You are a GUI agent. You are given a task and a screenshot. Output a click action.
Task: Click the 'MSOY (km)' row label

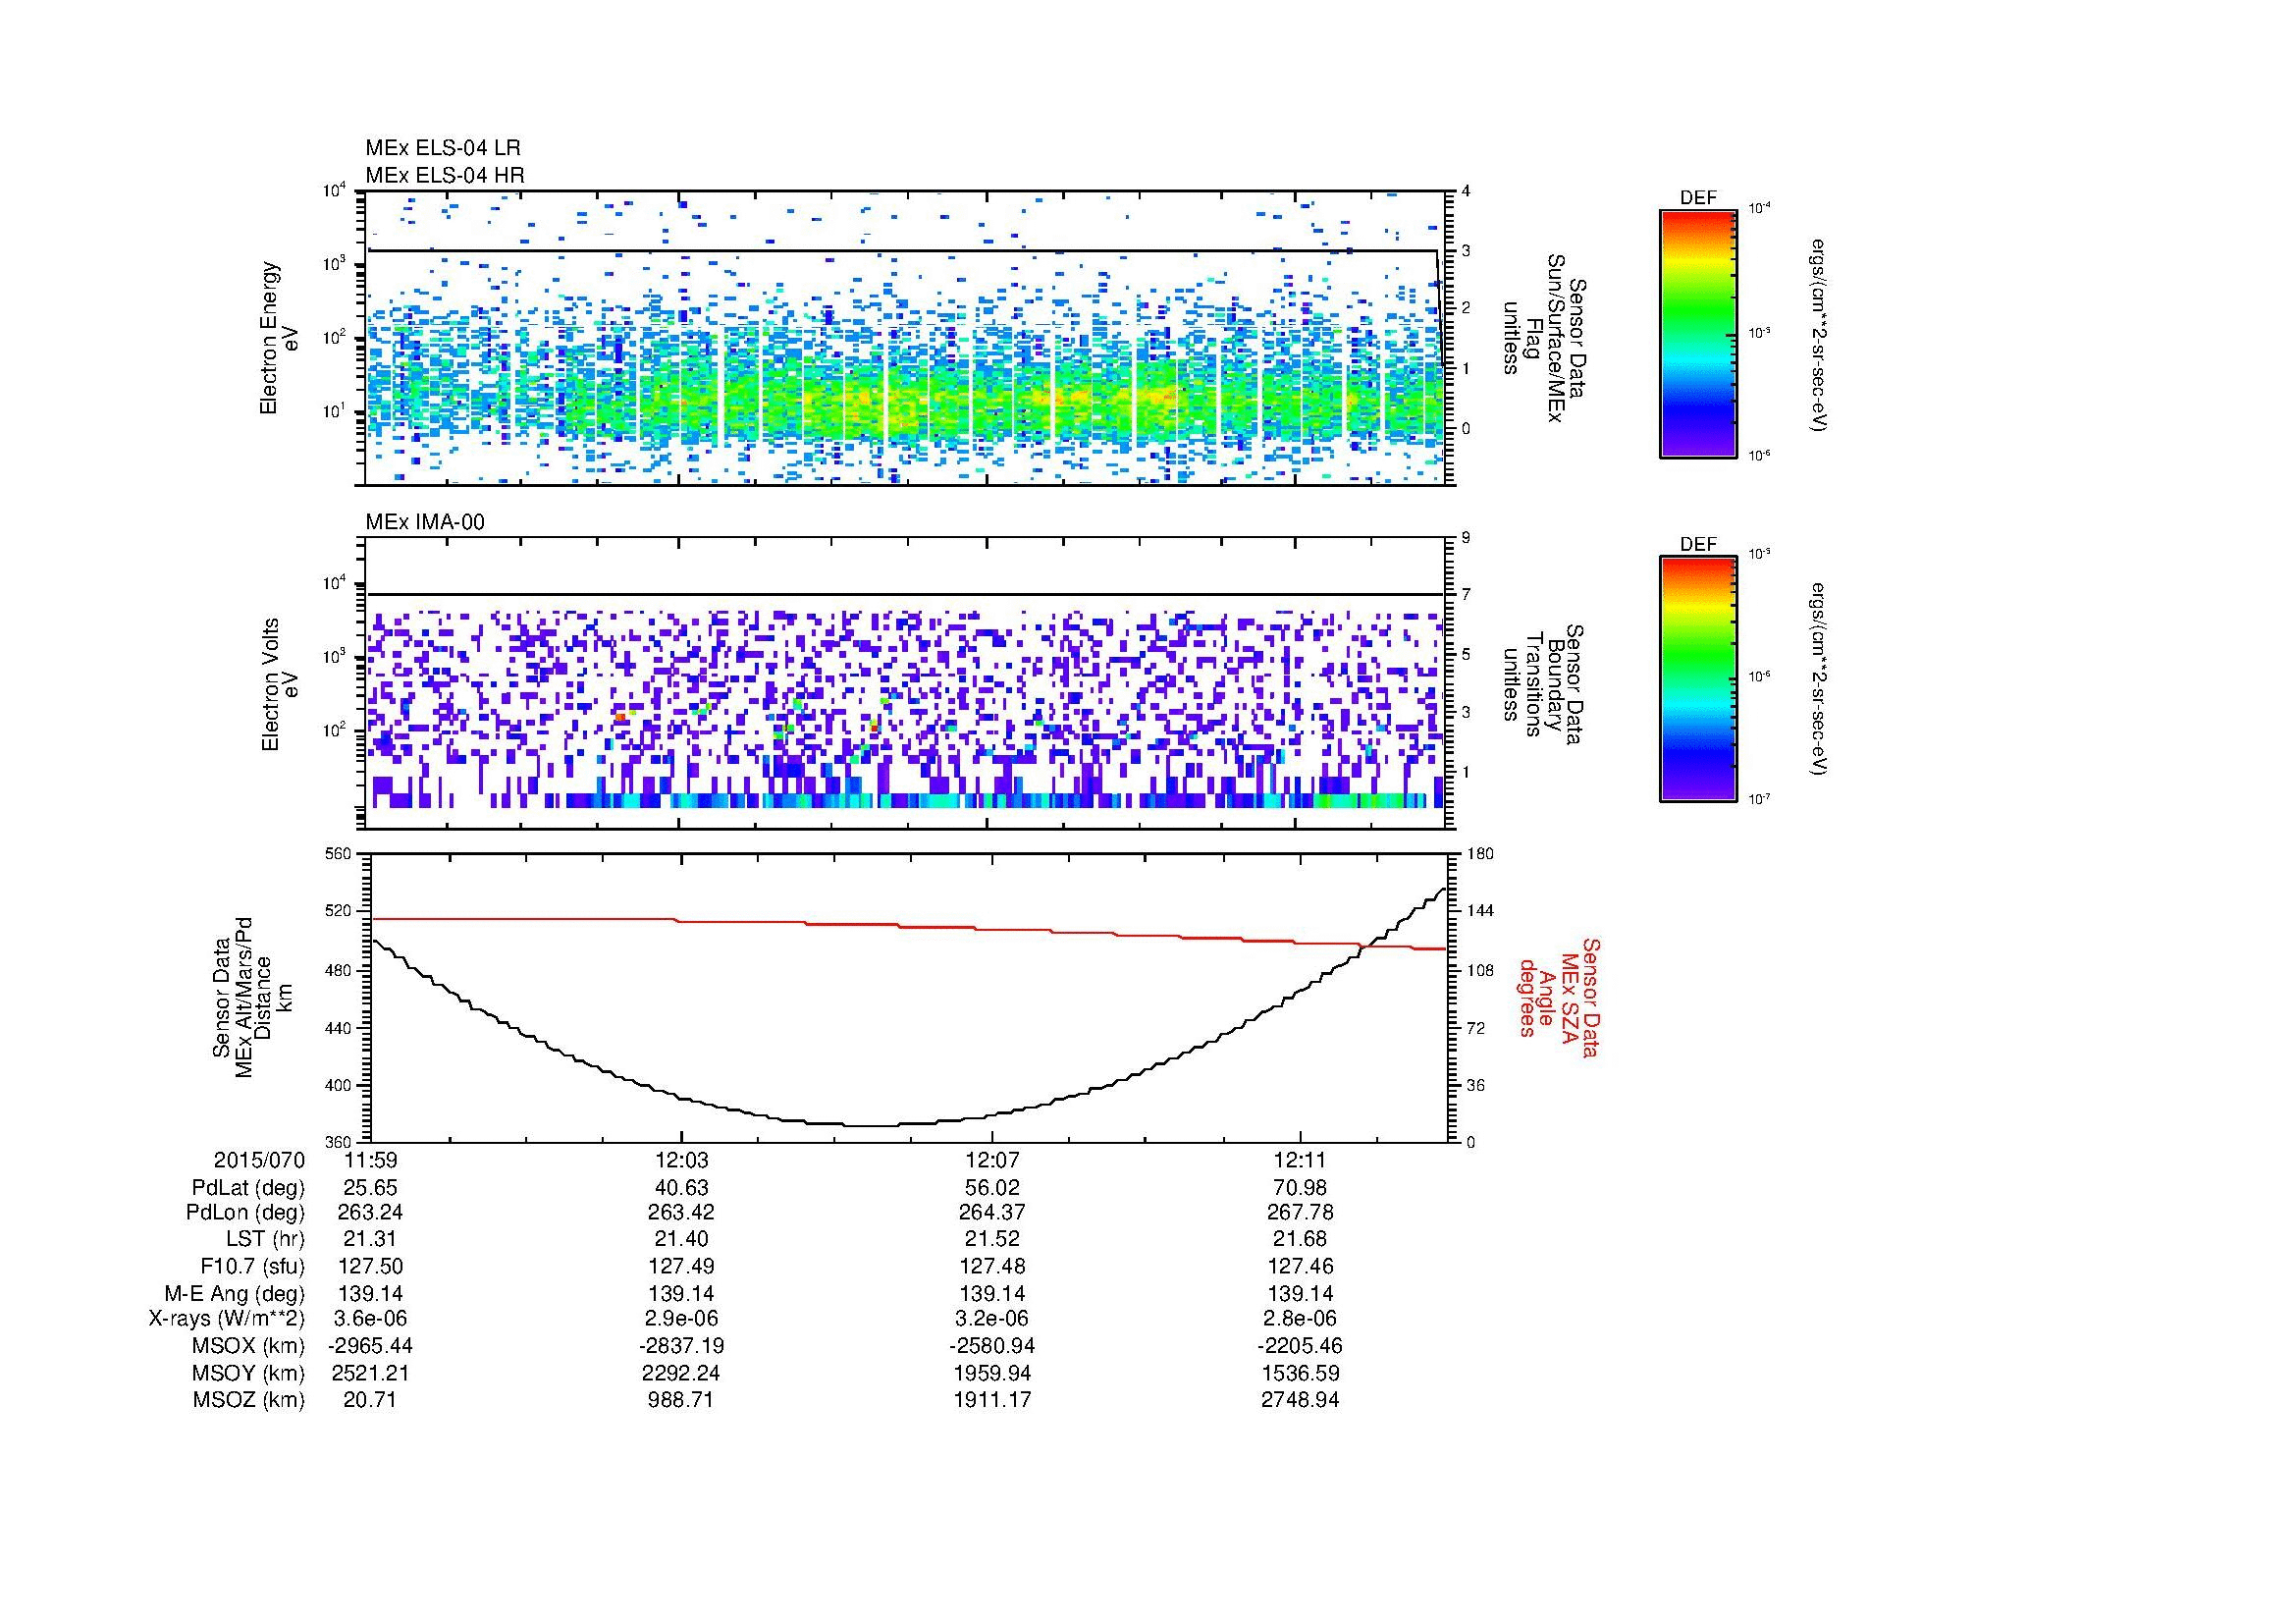[249, 1373]
